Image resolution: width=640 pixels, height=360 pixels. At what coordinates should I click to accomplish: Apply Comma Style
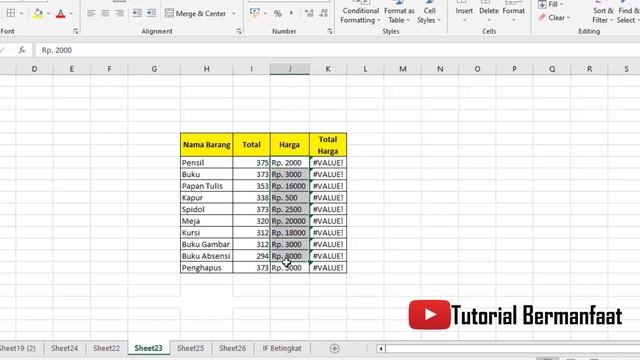coord(291,13)
